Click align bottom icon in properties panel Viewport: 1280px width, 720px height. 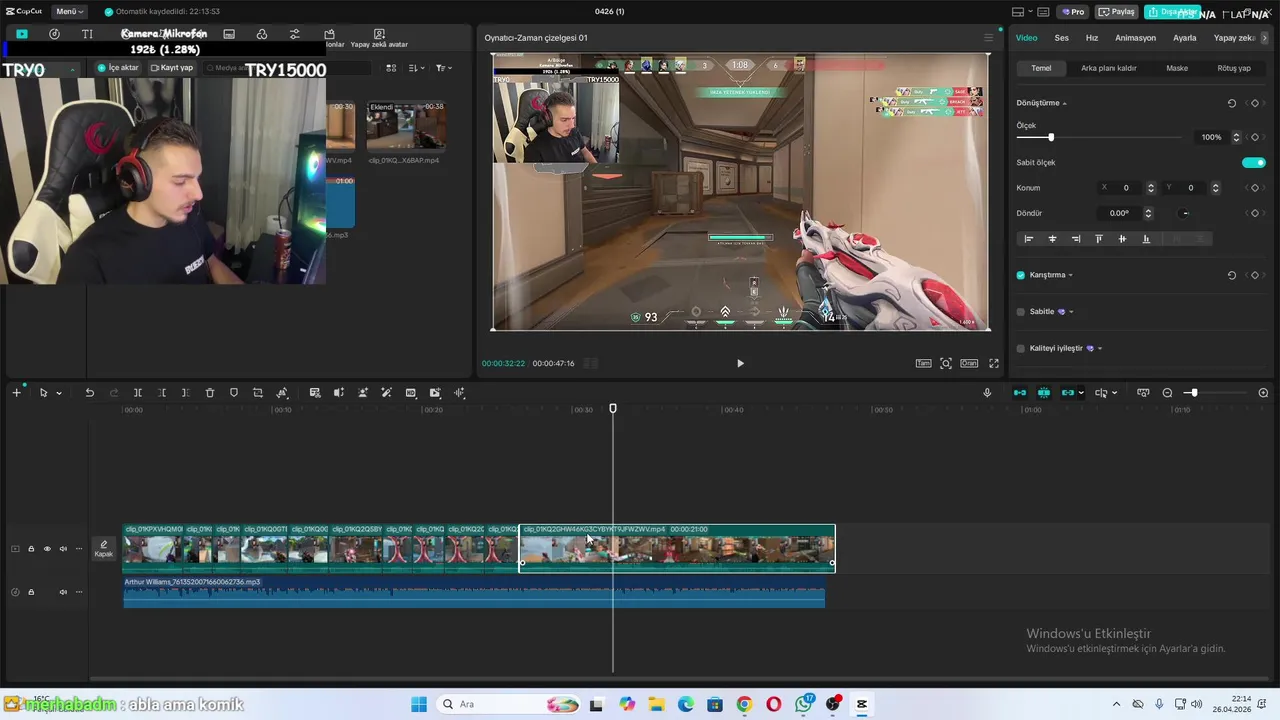click(1146, 239)
